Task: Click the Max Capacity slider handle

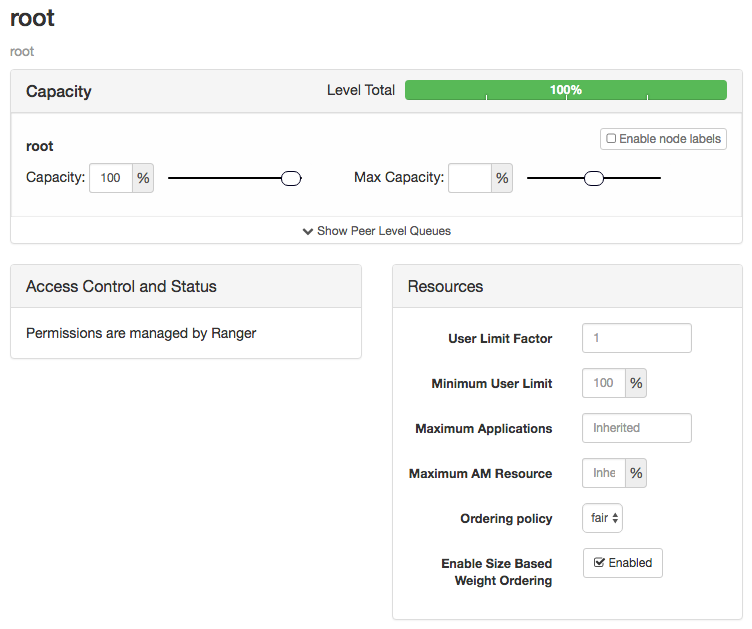Action: click(593, 179)
